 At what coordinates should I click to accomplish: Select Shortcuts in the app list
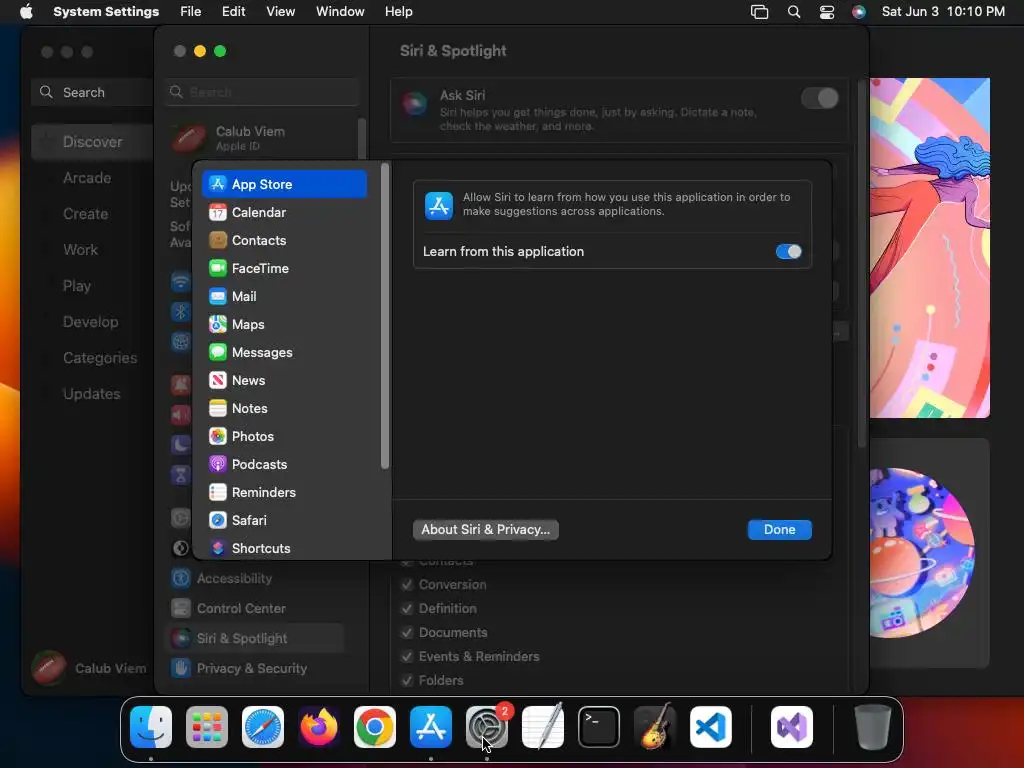[284, 548]
